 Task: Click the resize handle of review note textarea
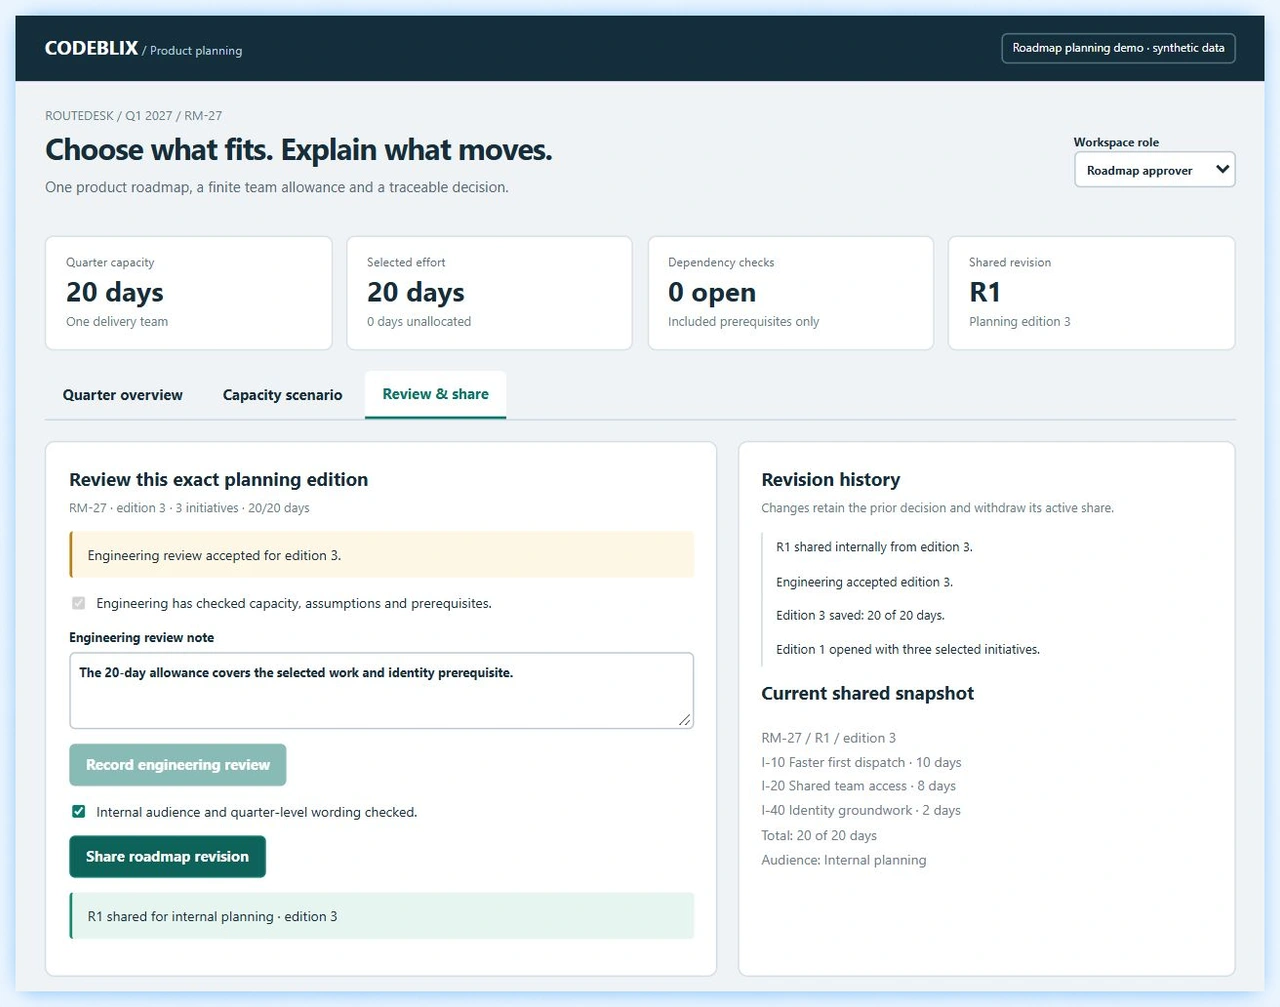tap(685, 720)
